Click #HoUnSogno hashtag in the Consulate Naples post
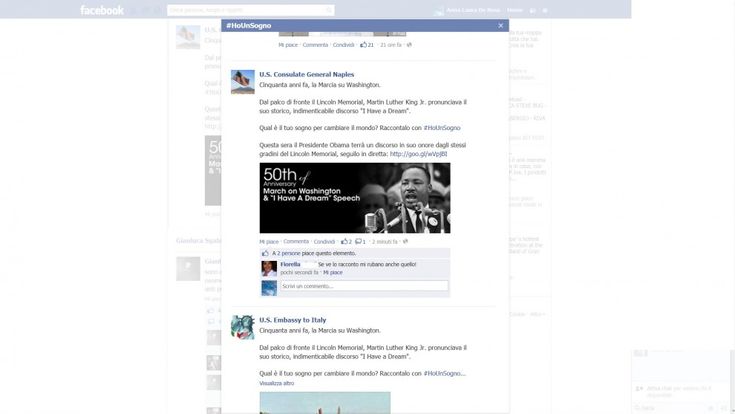This screenshot has height=414, width=735. pos(442,128)
